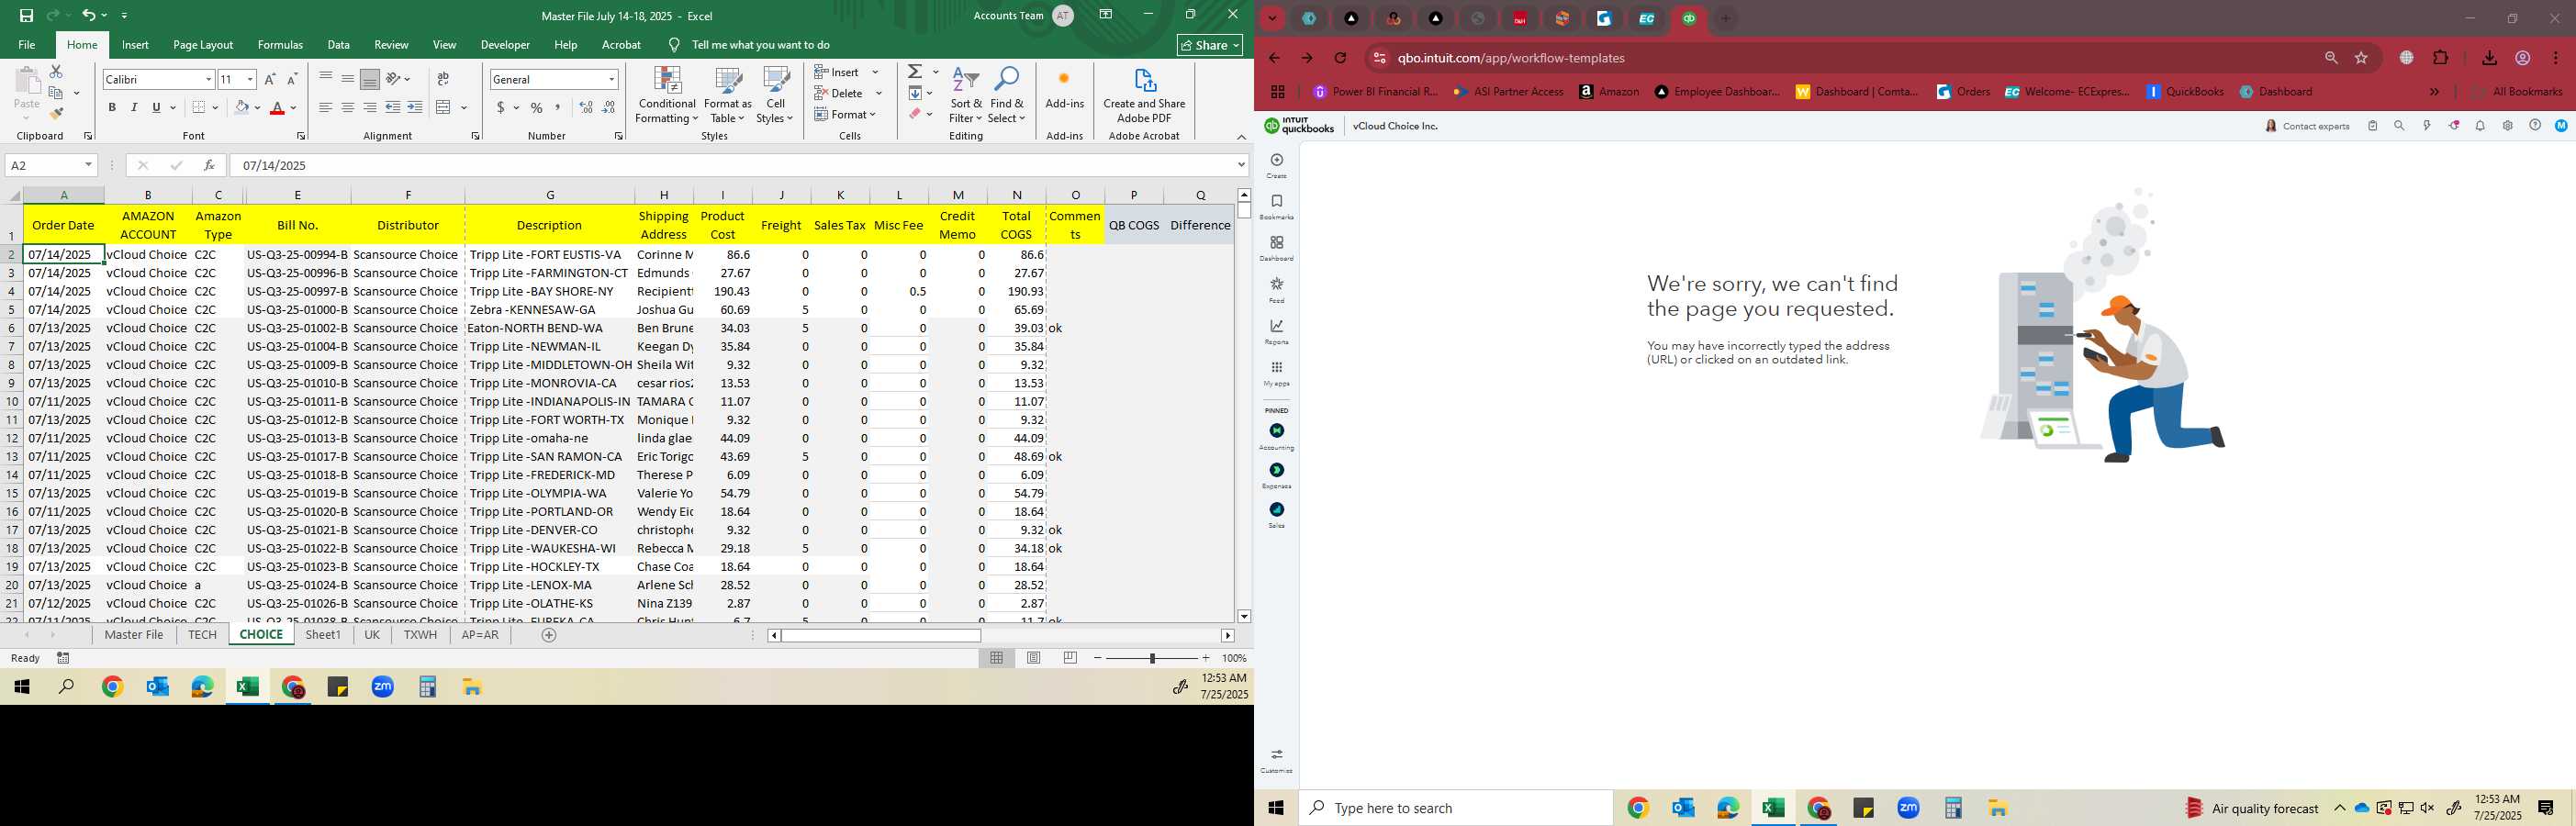This screenshot has width=2576, height=826.
Task: Click the Cut scissors icon in Excel
Action: click(x=56, y=72)
